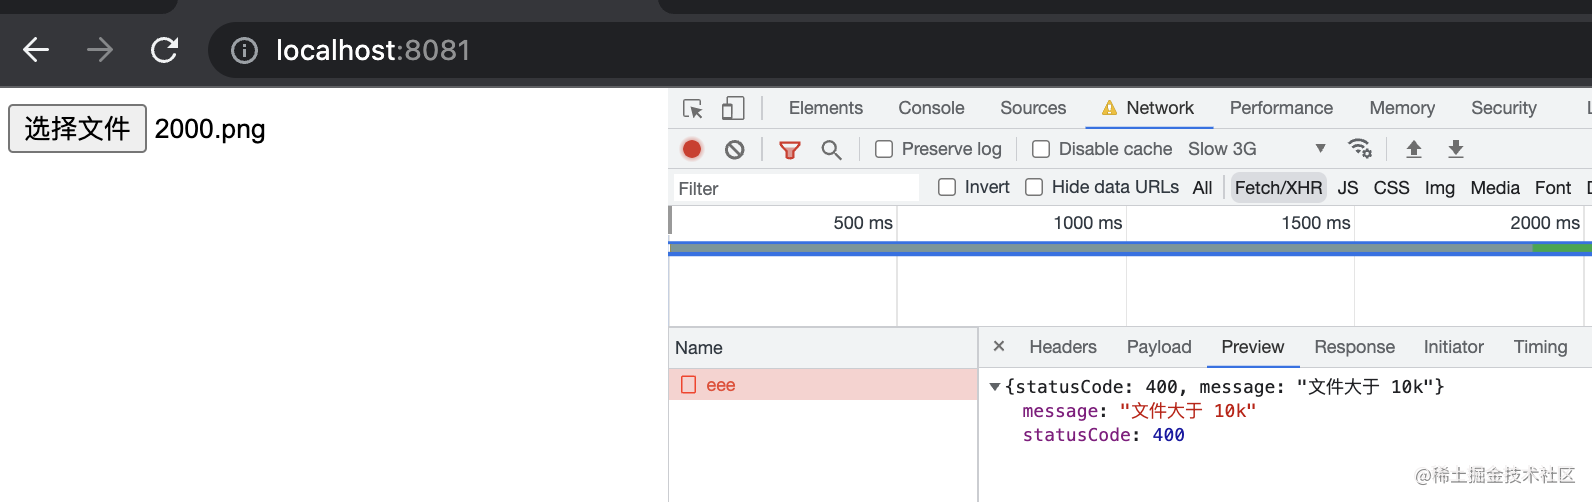Switch to the Console tab

[x=931, y=108]
